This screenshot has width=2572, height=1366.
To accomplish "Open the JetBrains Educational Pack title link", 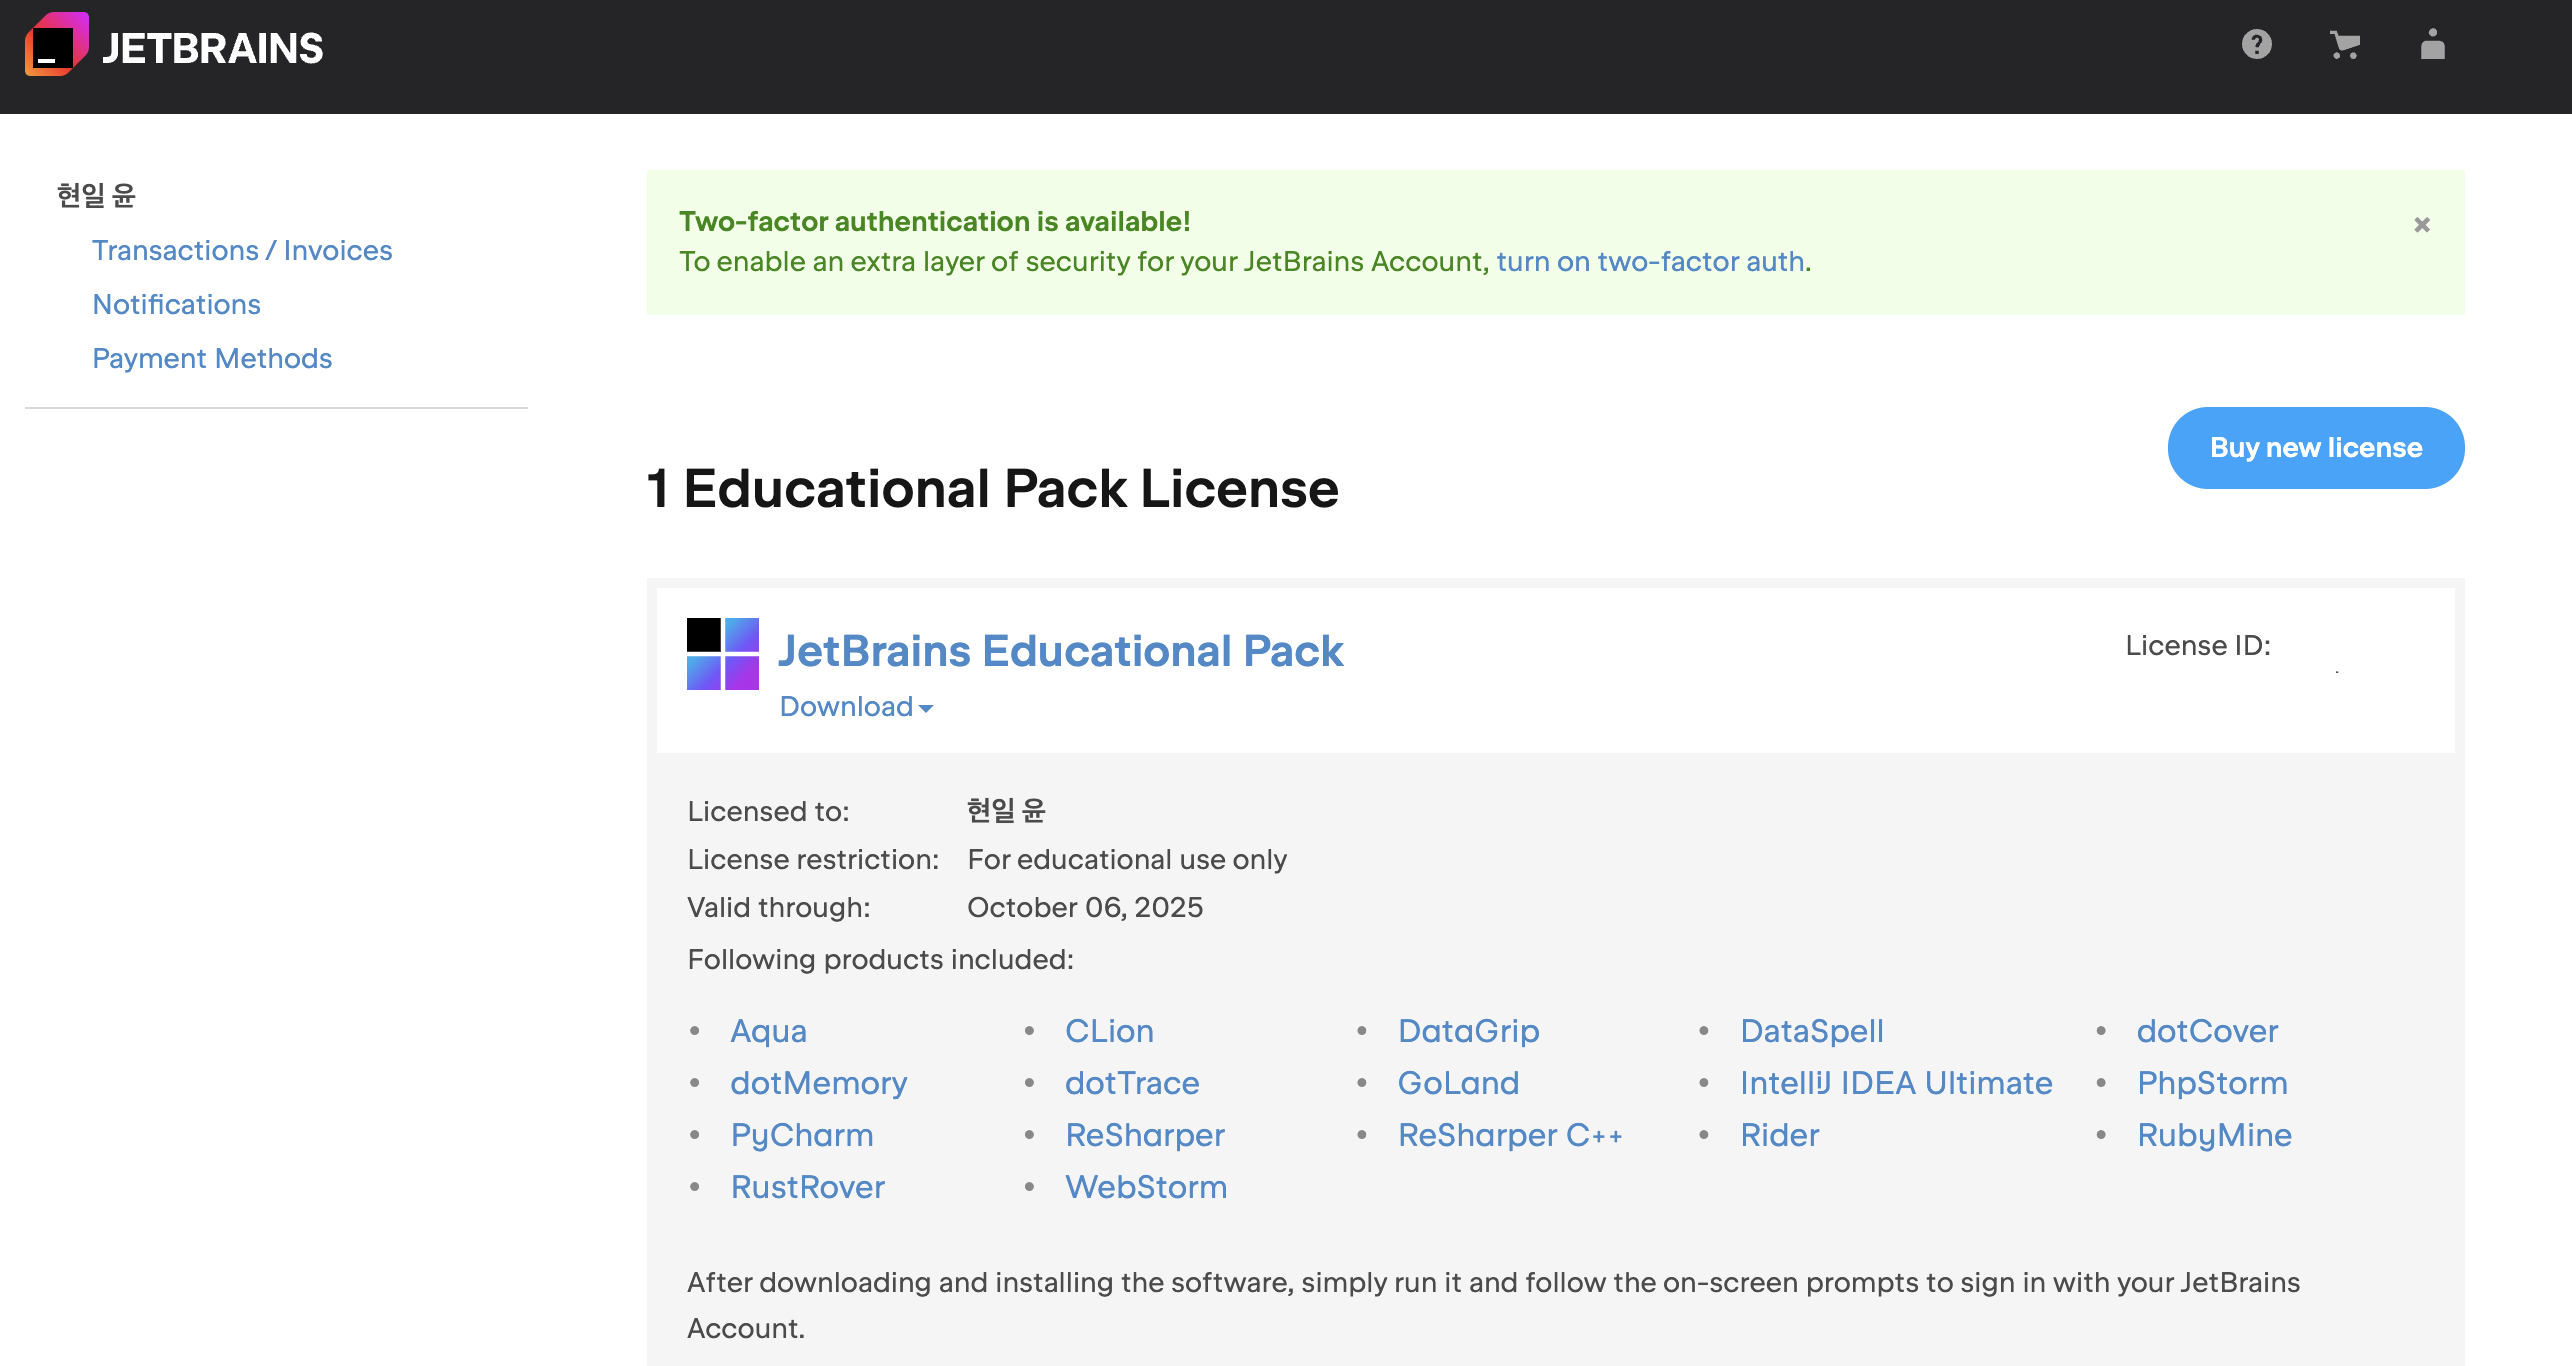I will (1060, 651).
